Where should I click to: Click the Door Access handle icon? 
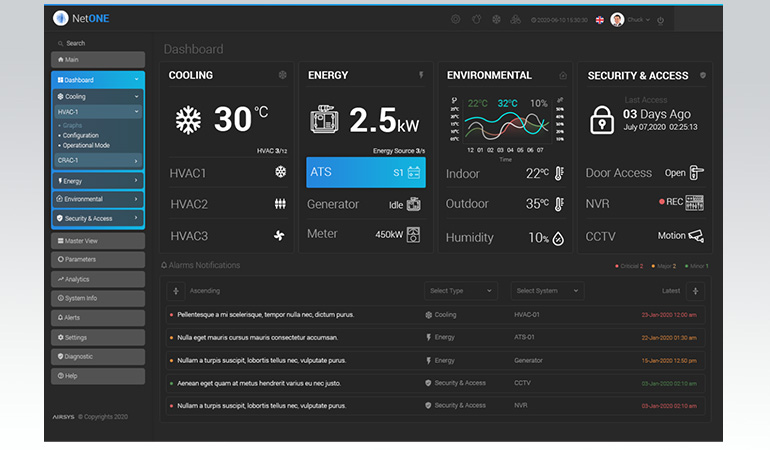(x=696, y=172)
